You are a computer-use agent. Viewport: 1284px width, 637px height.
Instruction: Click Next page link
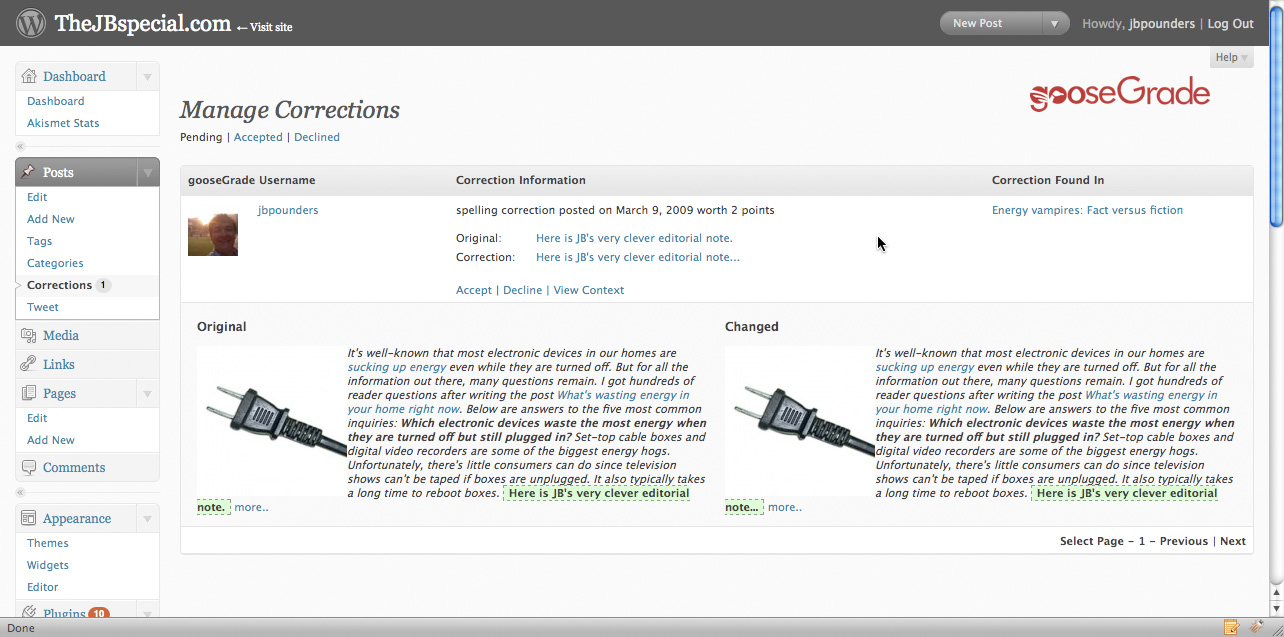point(1233,541)
